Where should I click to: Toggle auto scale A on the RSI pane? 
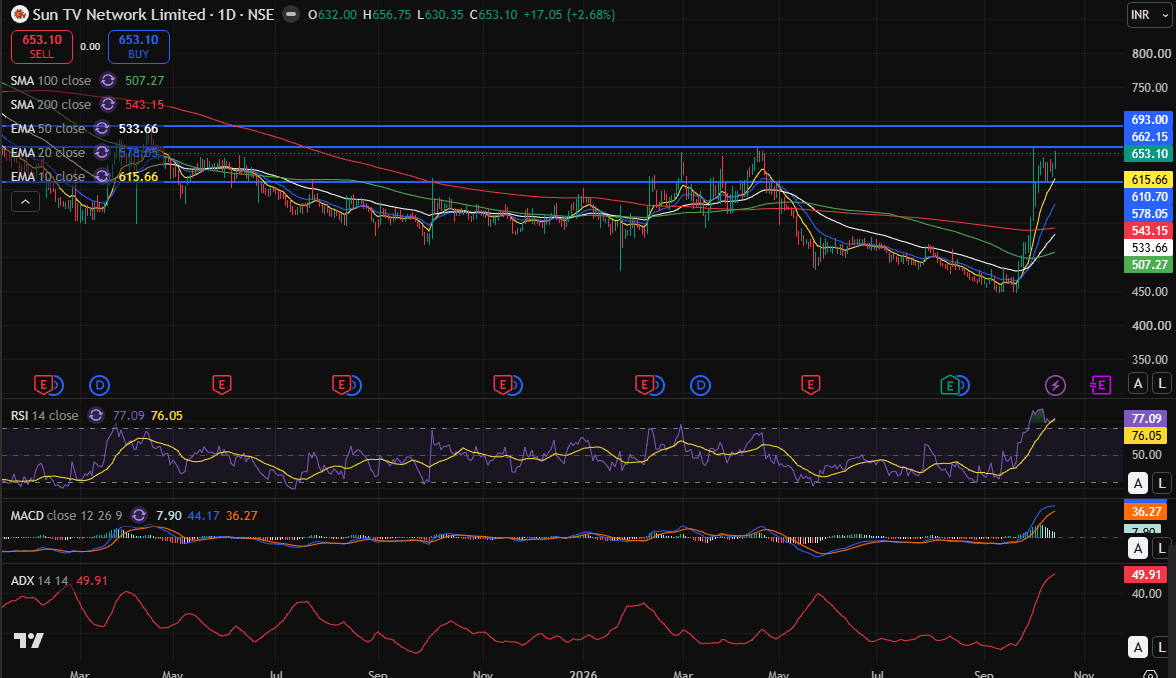[x=1138, y=483]
